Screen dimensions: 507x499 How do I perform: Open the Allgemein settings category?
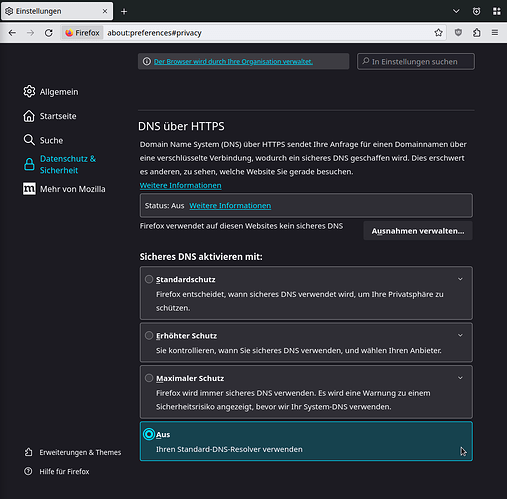(51, 92)
